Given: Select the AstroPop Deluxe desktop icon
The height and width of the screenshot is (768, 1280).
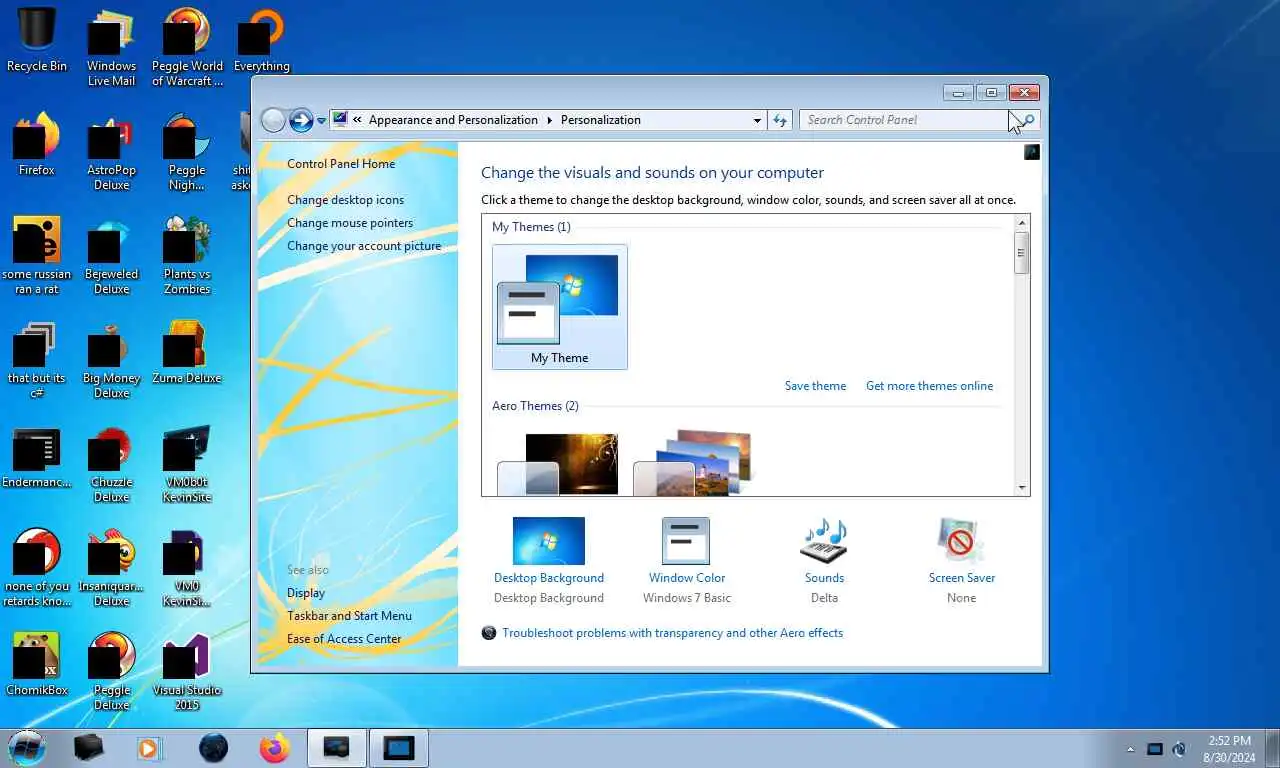Looking at the screenshot, I should (x=111, y=151).
